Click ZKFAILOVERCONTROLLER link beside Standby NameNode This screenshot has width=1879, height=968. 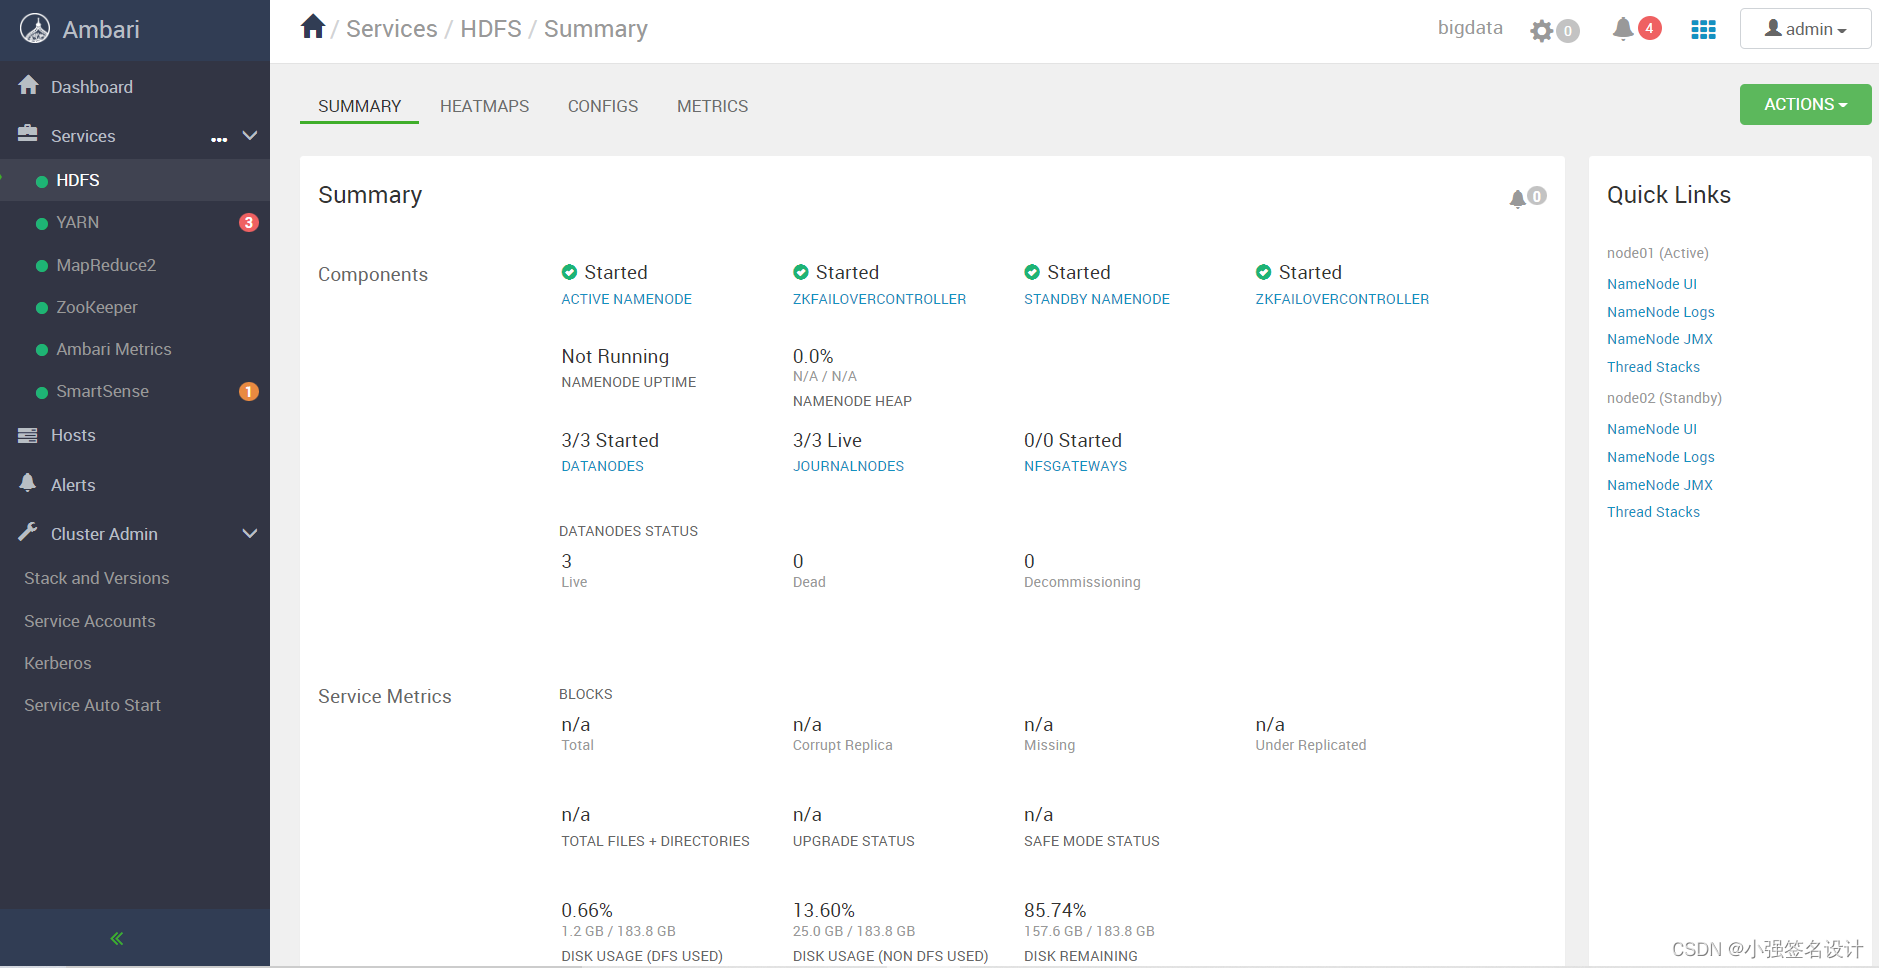(x=1342, y=299)
